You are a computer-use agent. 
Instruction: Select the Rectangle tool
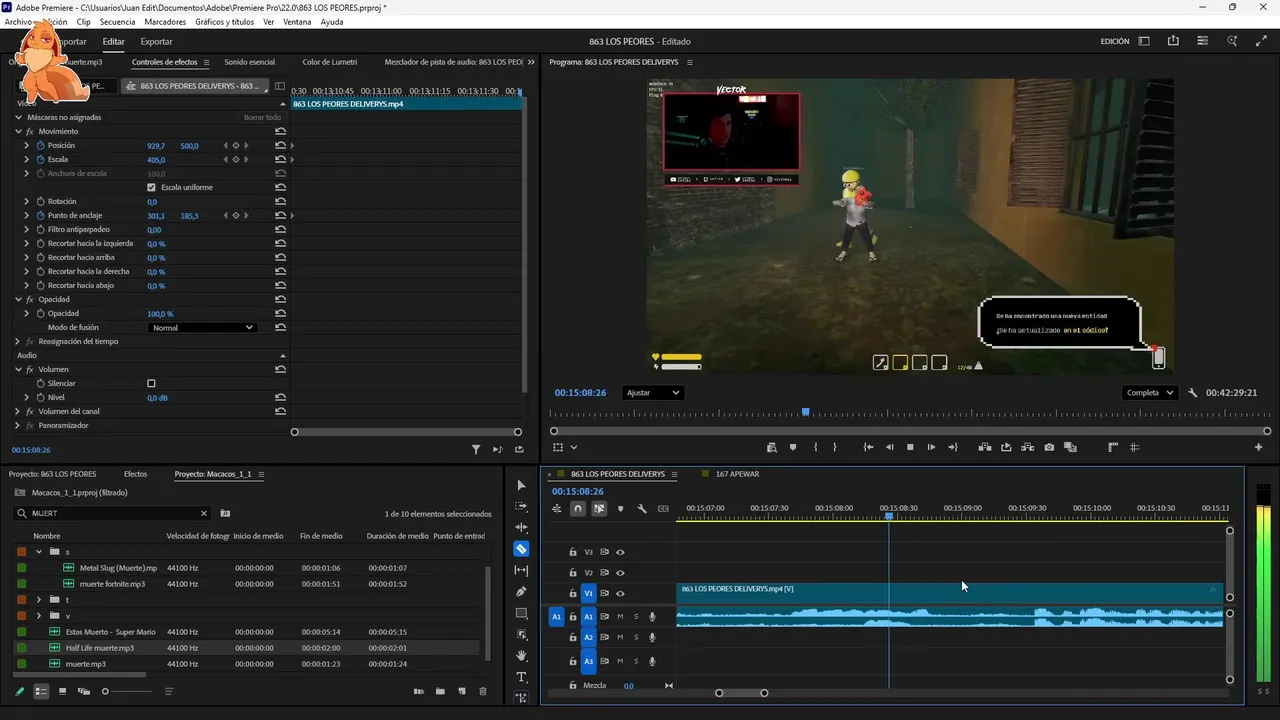pyautogui.click(x=521, y=613)
